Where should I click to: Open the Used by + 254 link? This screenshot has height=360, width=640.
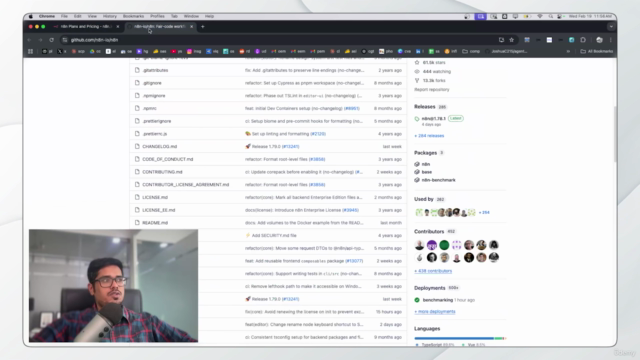484,212
